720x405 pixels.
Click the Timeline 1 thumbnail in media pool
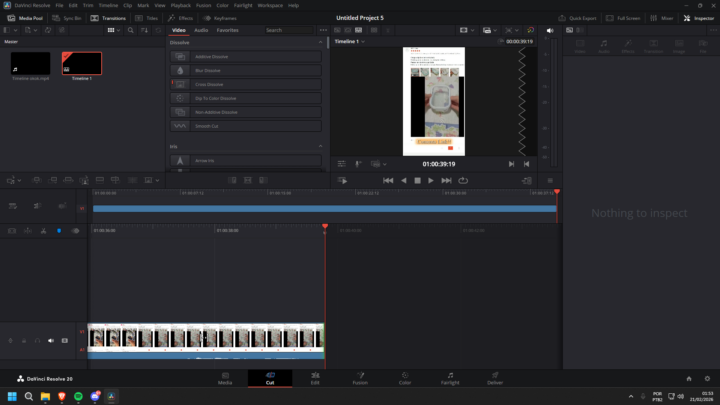coord(81,63)
